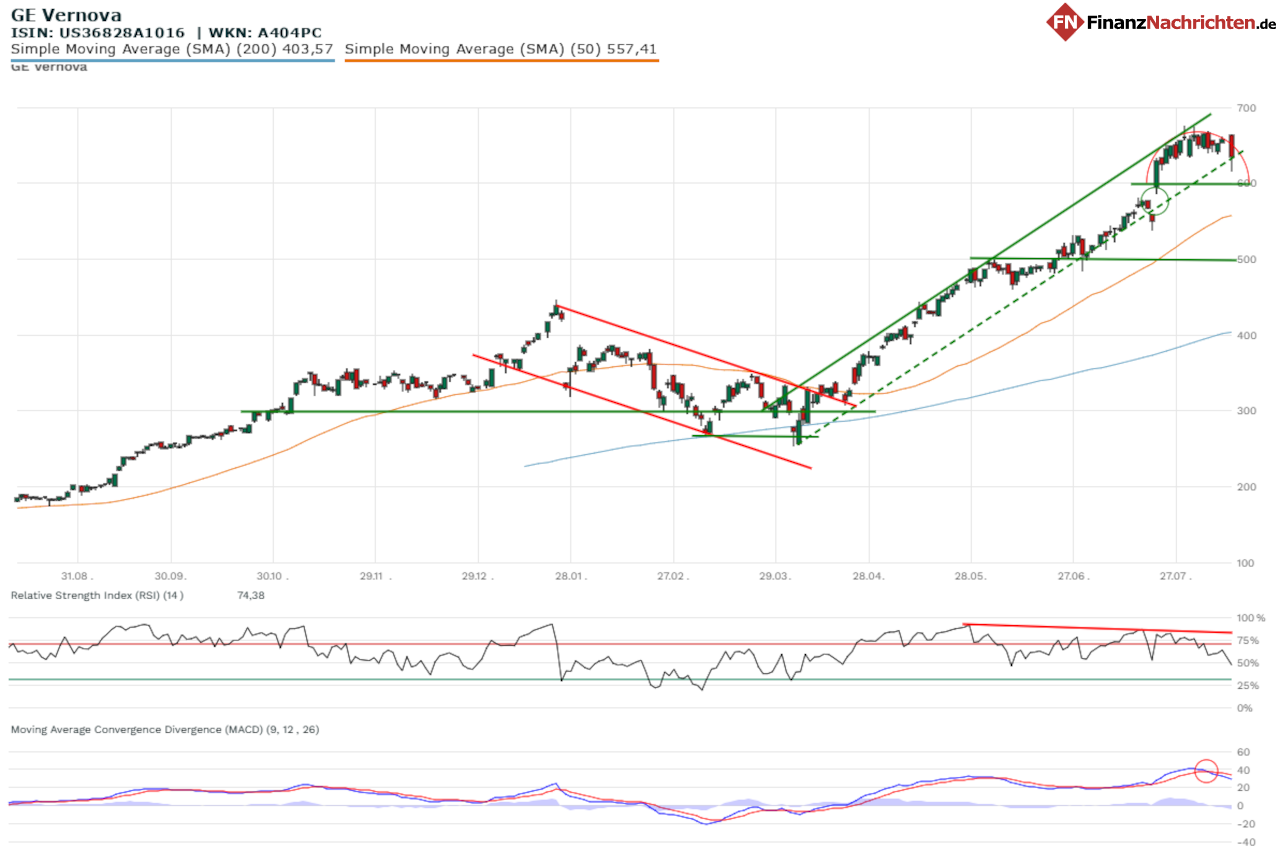Click the RSI value 74,38
Viewport: 1280px width, 850px height.
(251, 595)
